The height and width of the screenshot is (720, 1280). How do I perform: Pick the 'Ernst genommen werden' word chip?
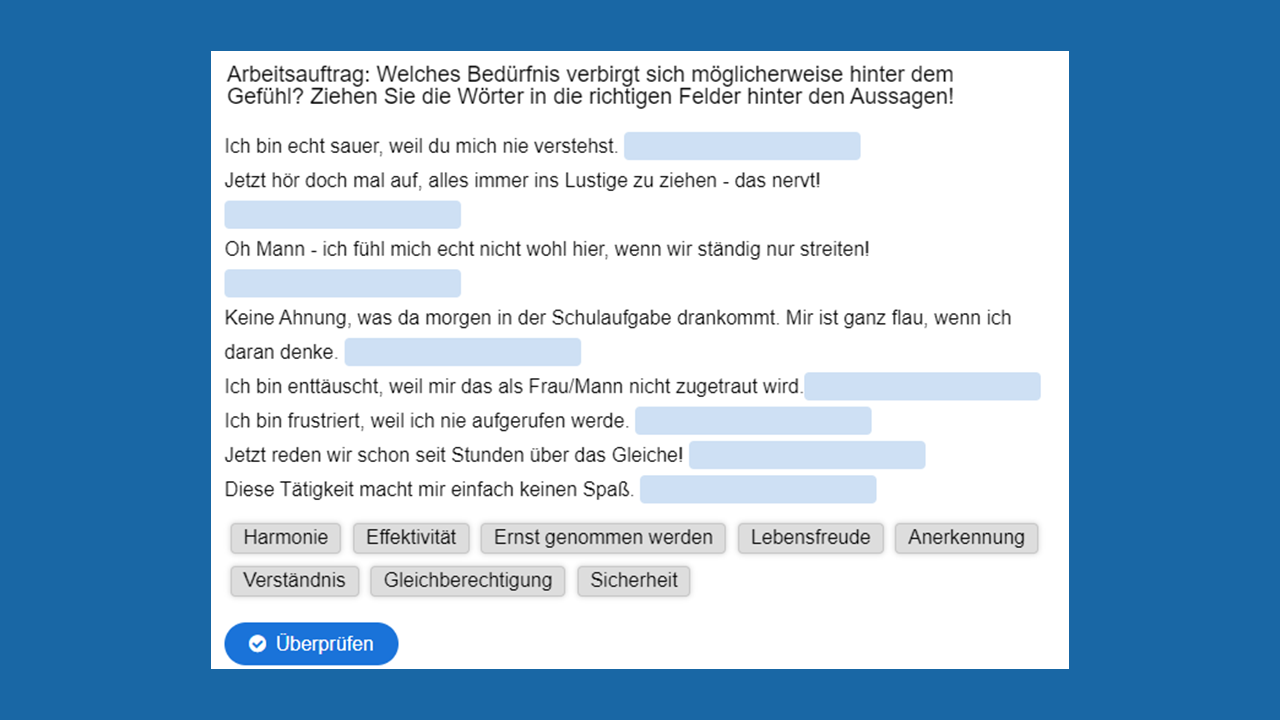click(603, 538)
